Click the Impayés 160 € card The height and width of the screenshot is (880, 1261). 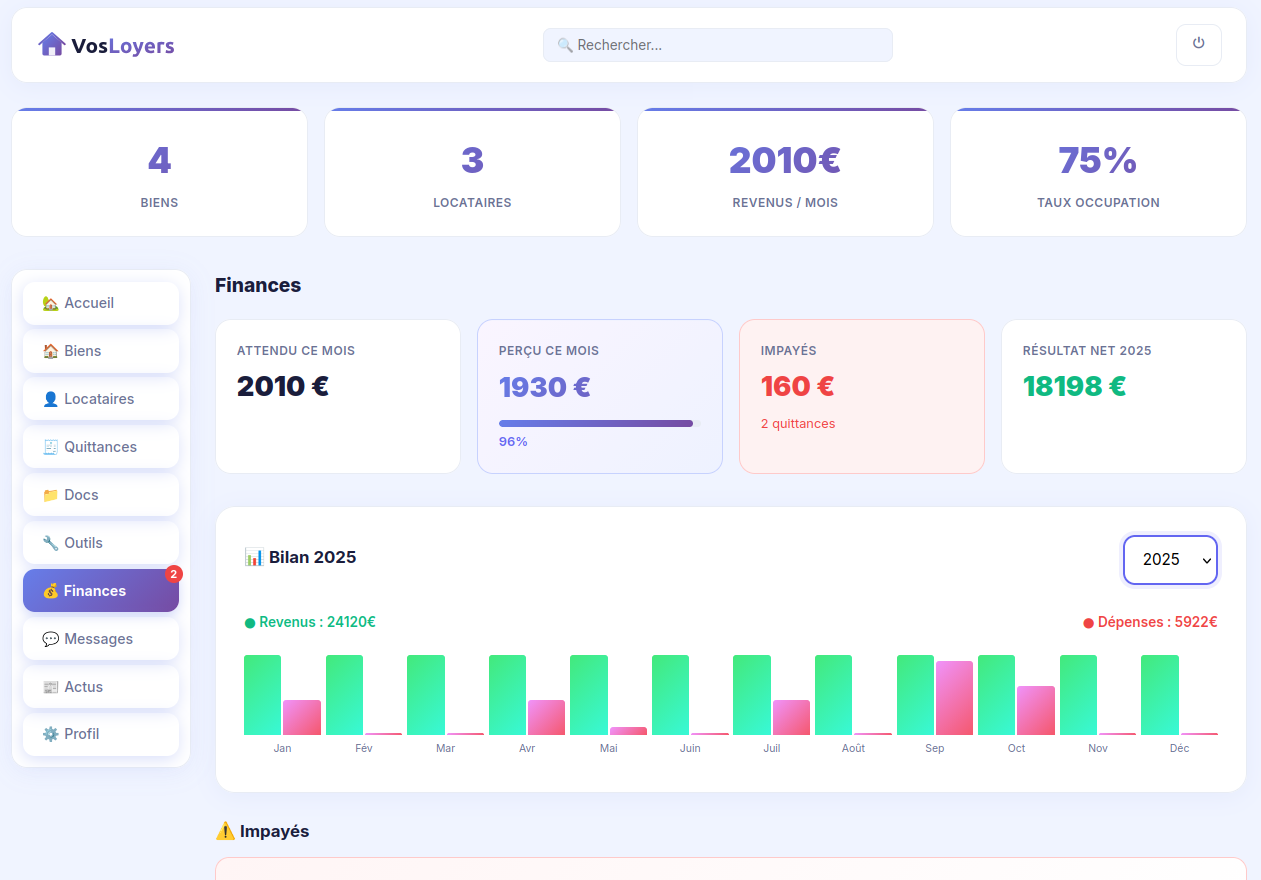click(862, 396)
